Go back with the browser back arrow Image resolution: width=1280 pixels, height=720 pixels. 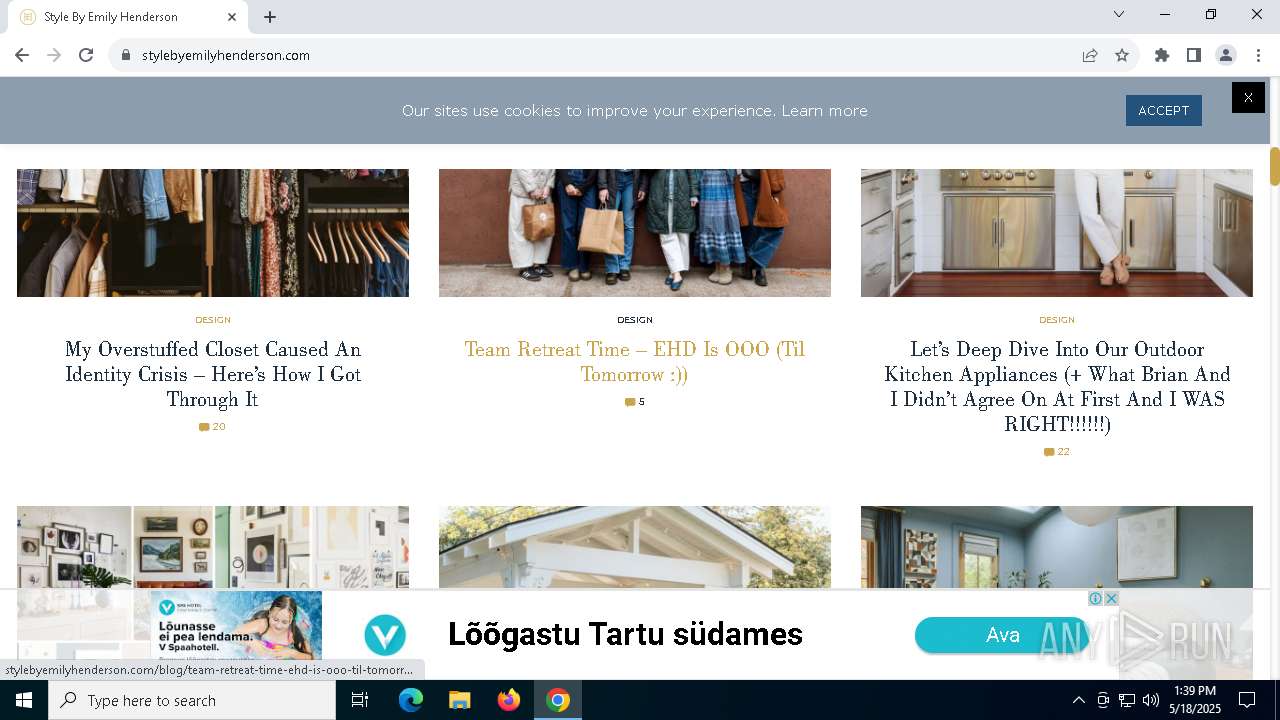tap(22, 55)
